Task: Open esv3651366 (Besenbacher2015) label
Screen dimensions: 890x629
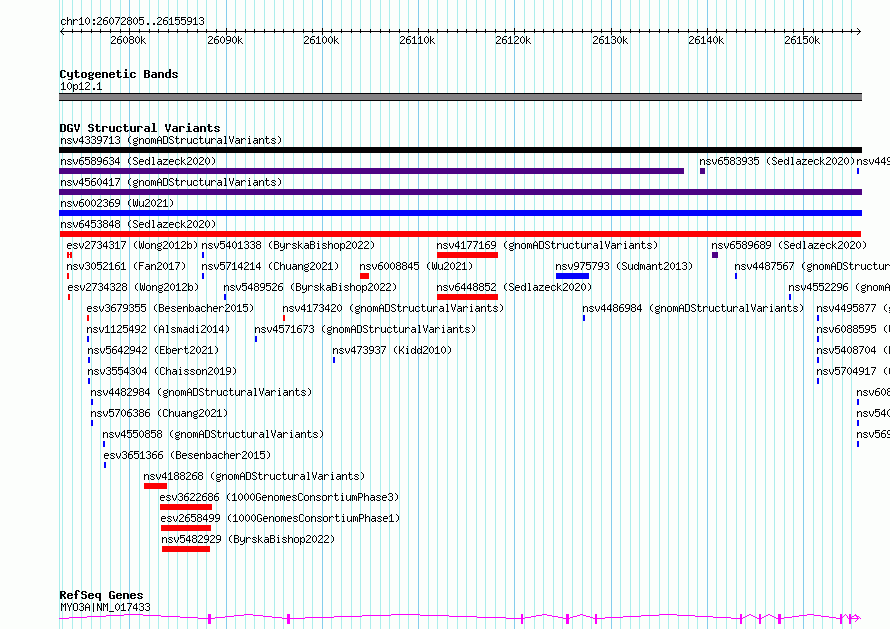Action: [x=187, y=455]
